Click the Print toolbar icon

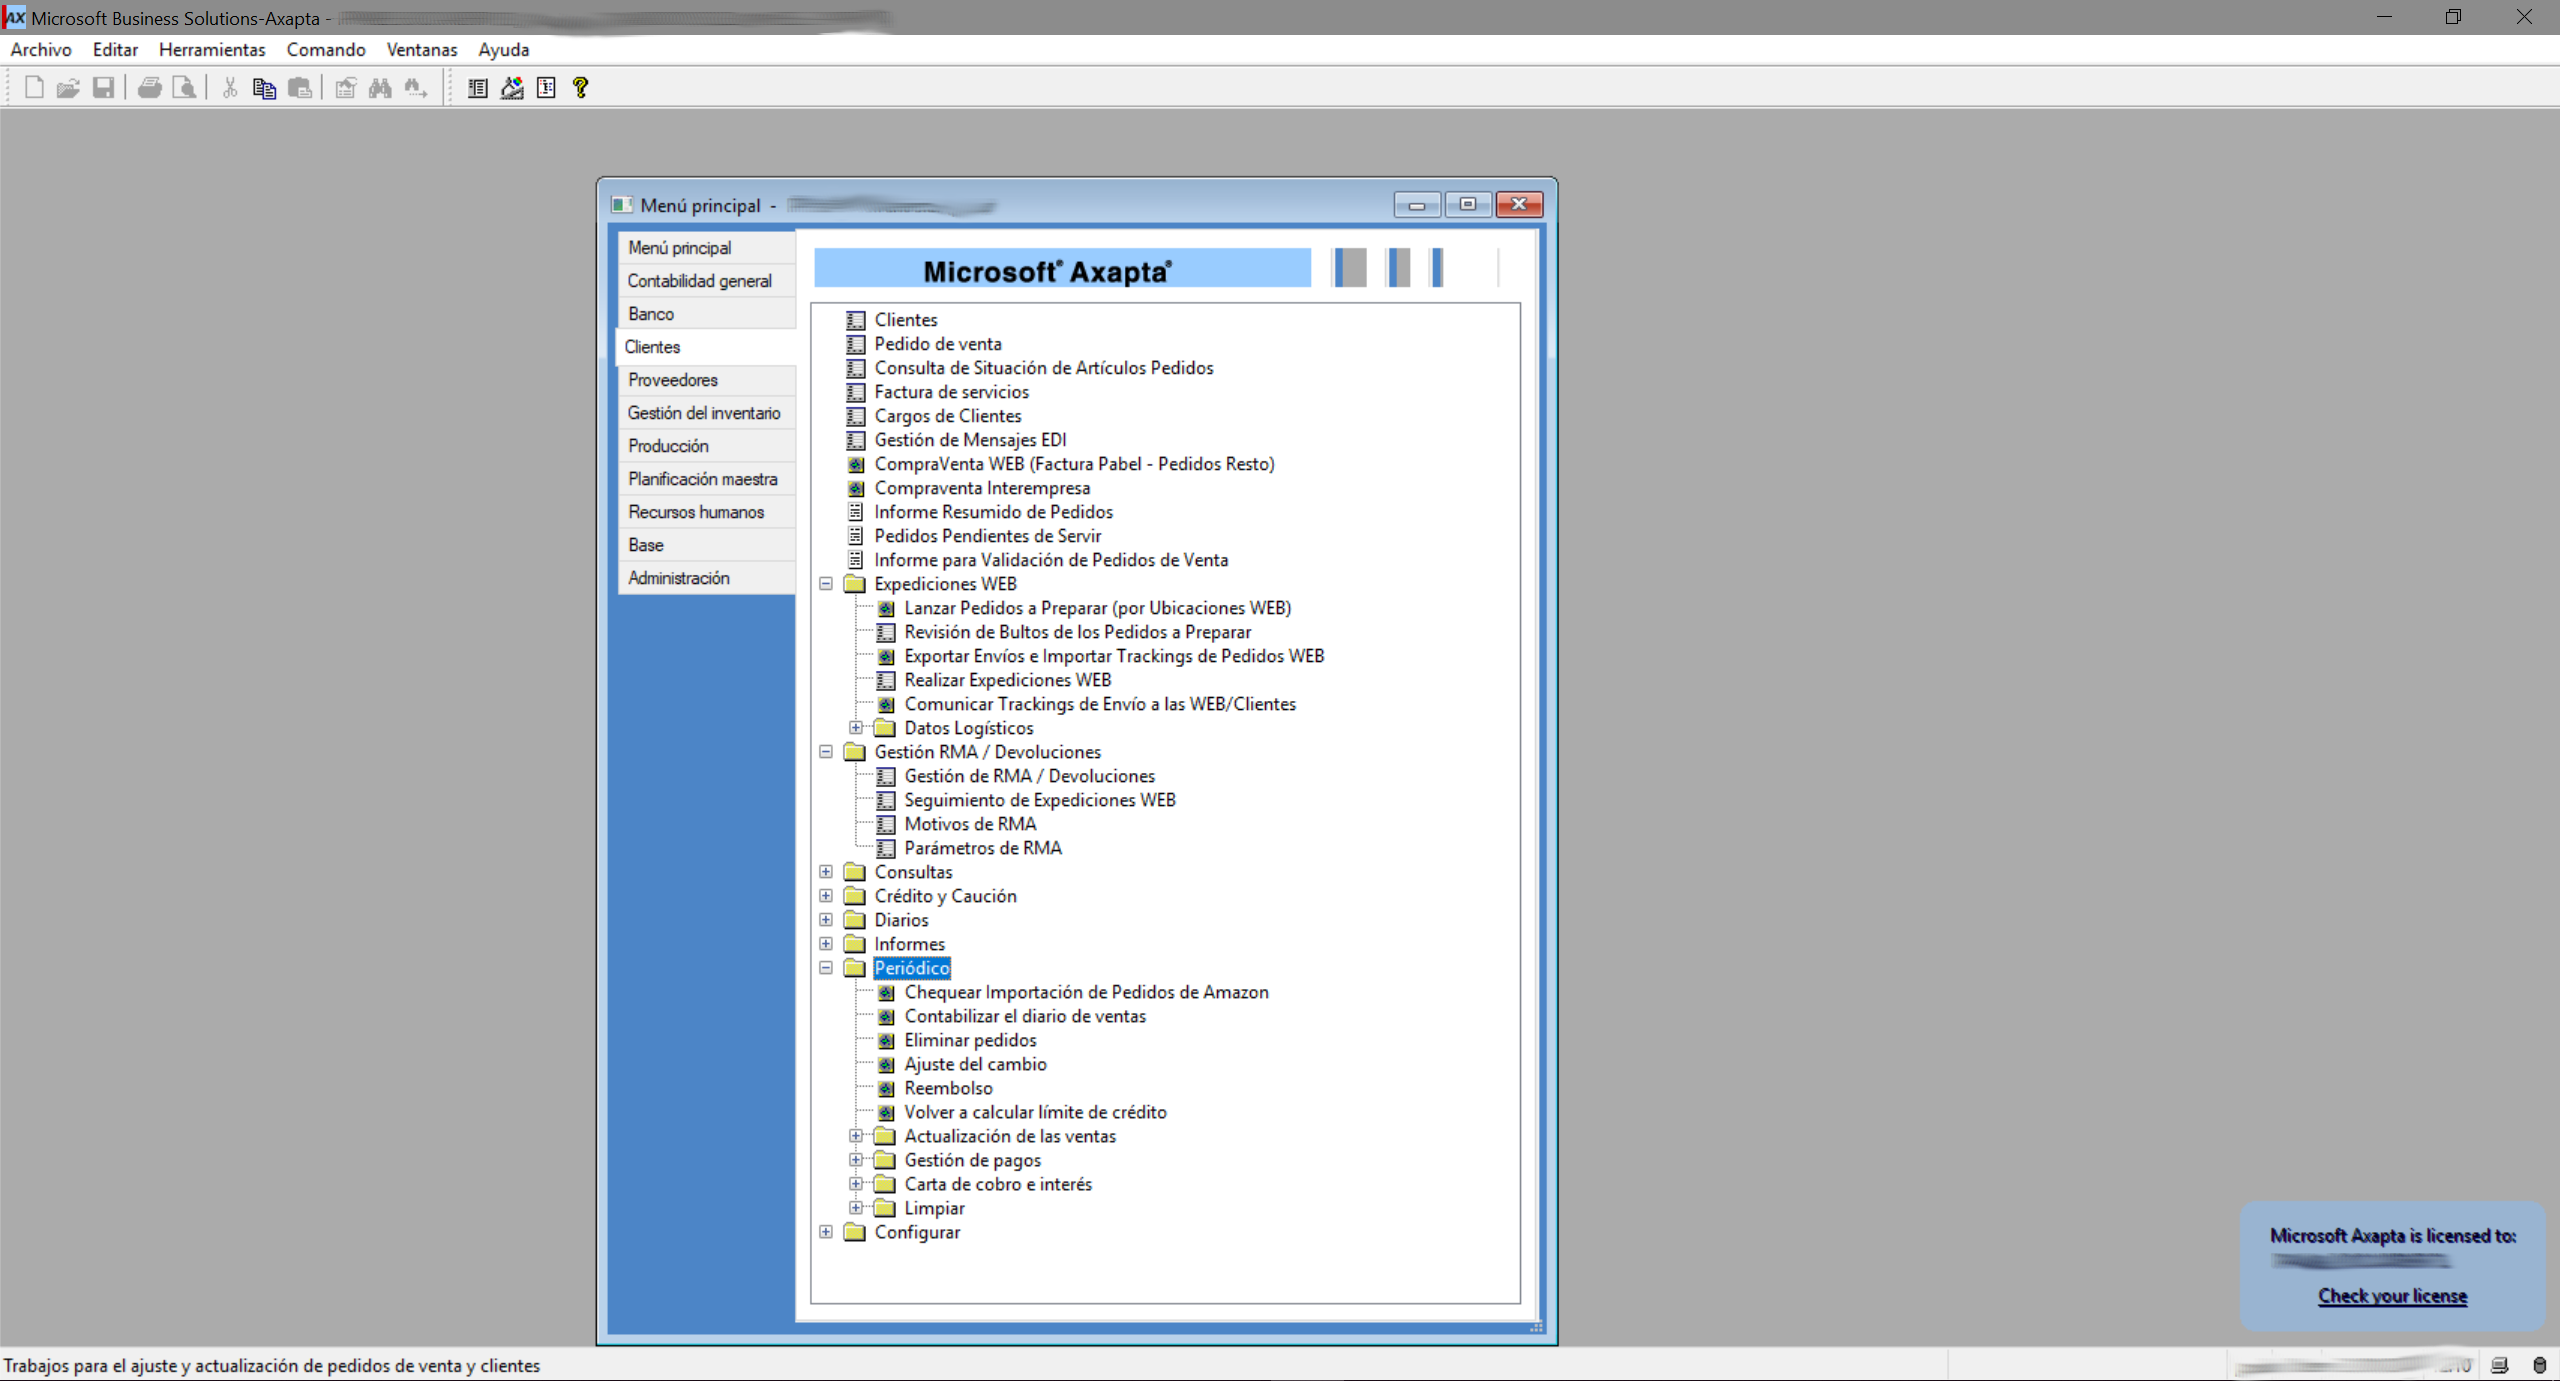(150, 88)
